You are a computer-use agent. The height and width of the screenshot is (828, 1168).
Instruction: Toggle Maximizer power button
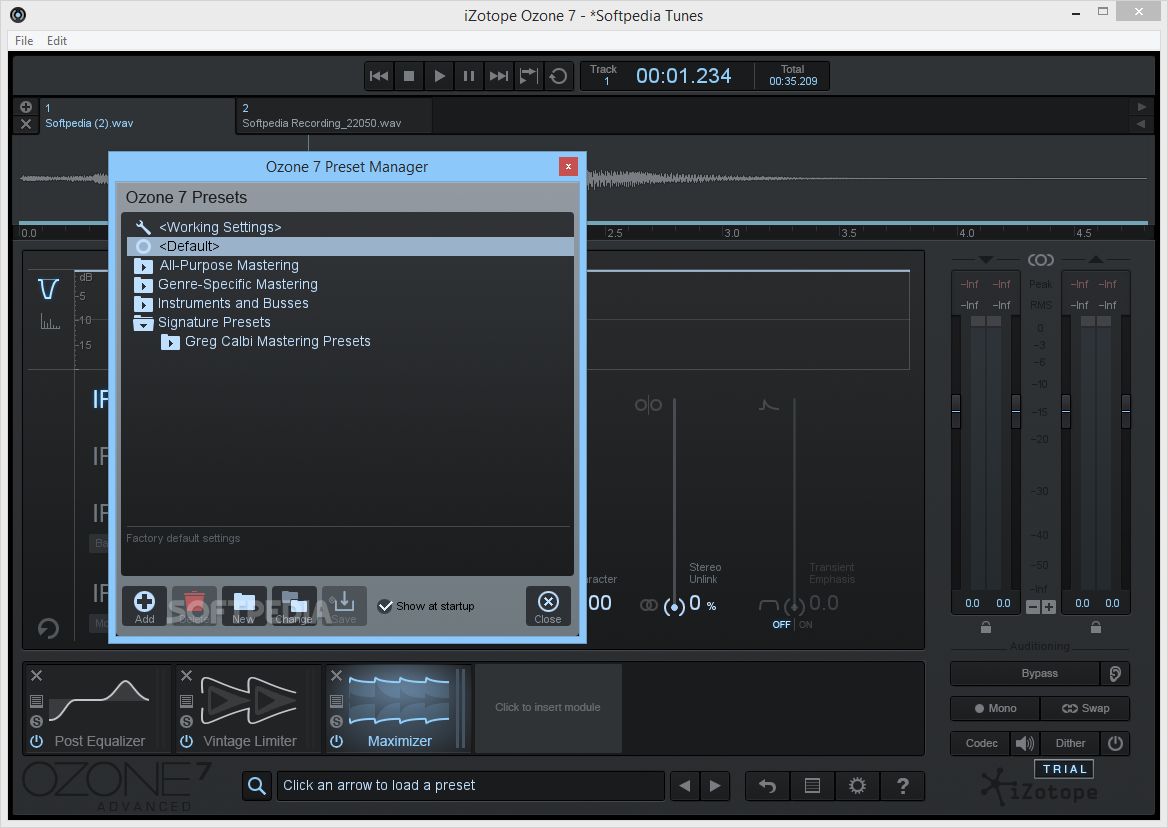pos(337,742)
